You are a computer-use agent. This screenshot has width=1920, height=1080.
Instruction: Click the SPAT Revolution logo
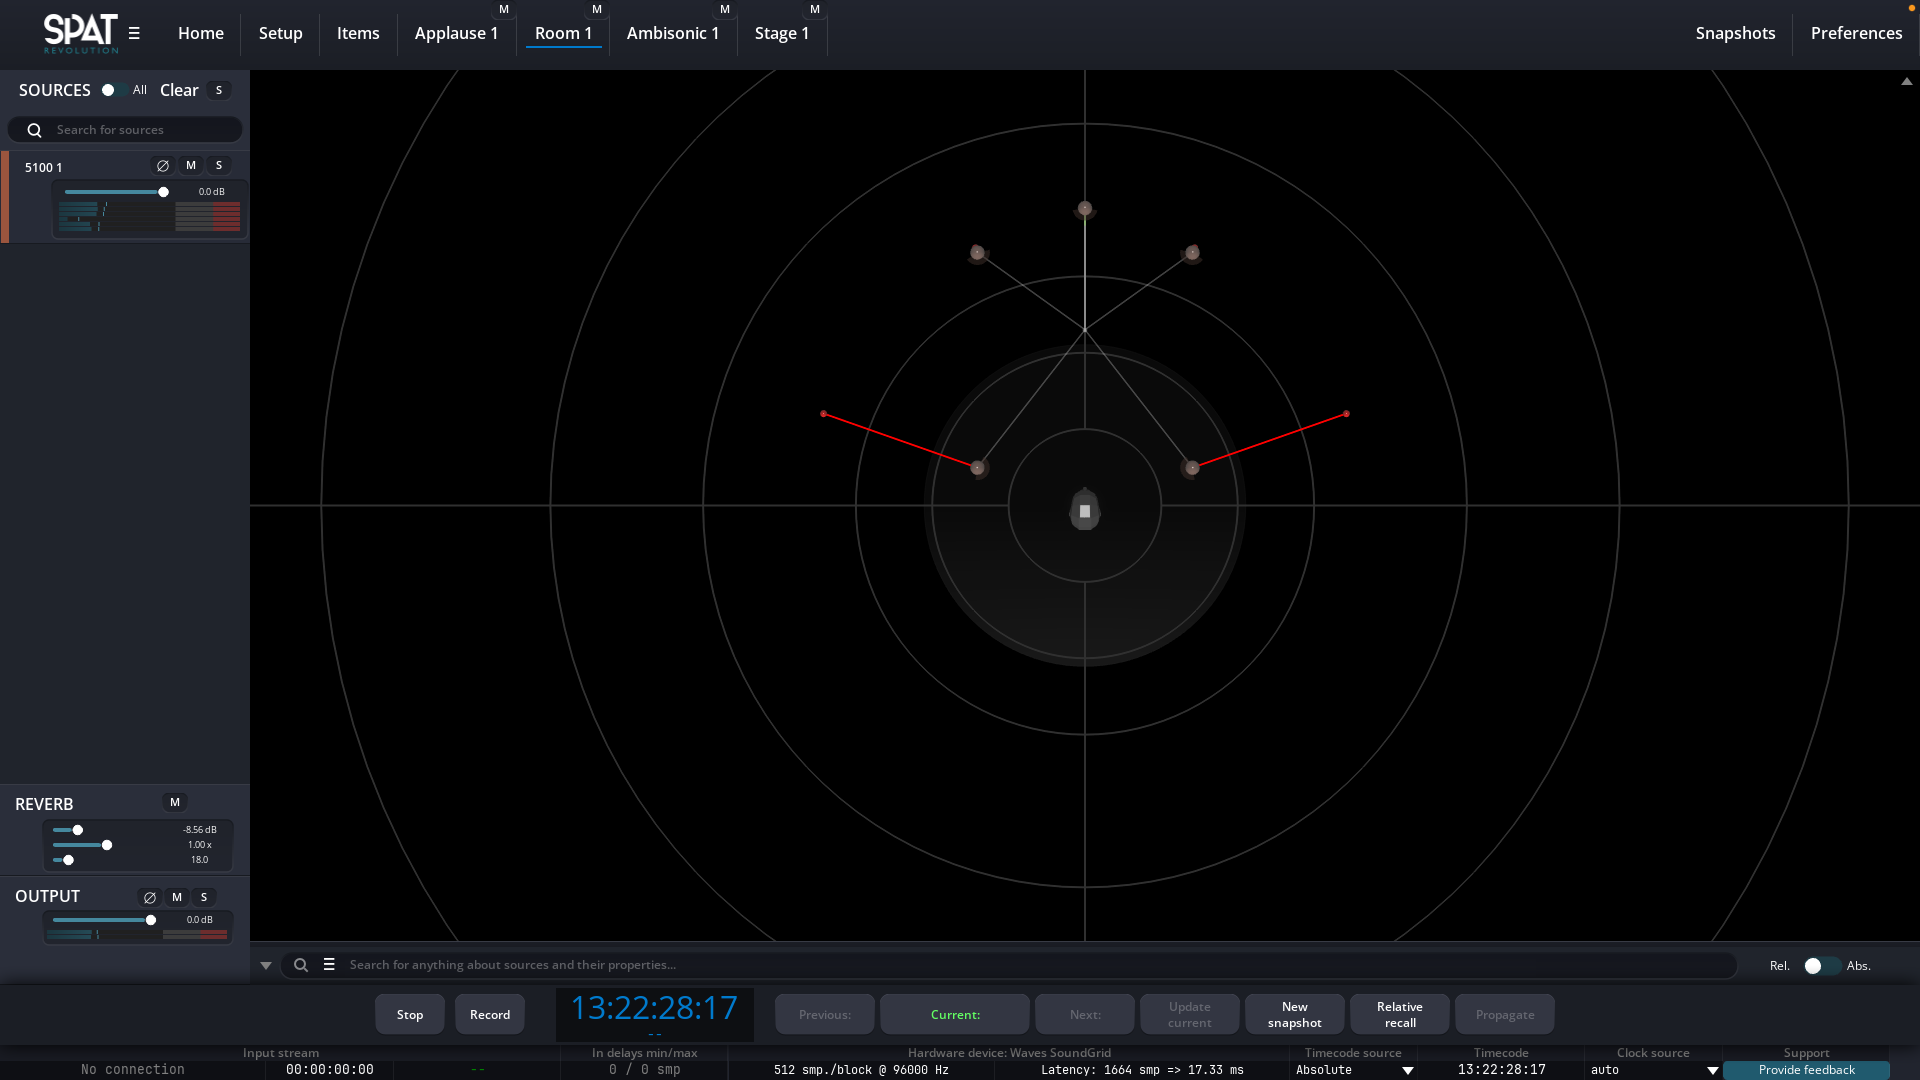[x=80, y=33]
